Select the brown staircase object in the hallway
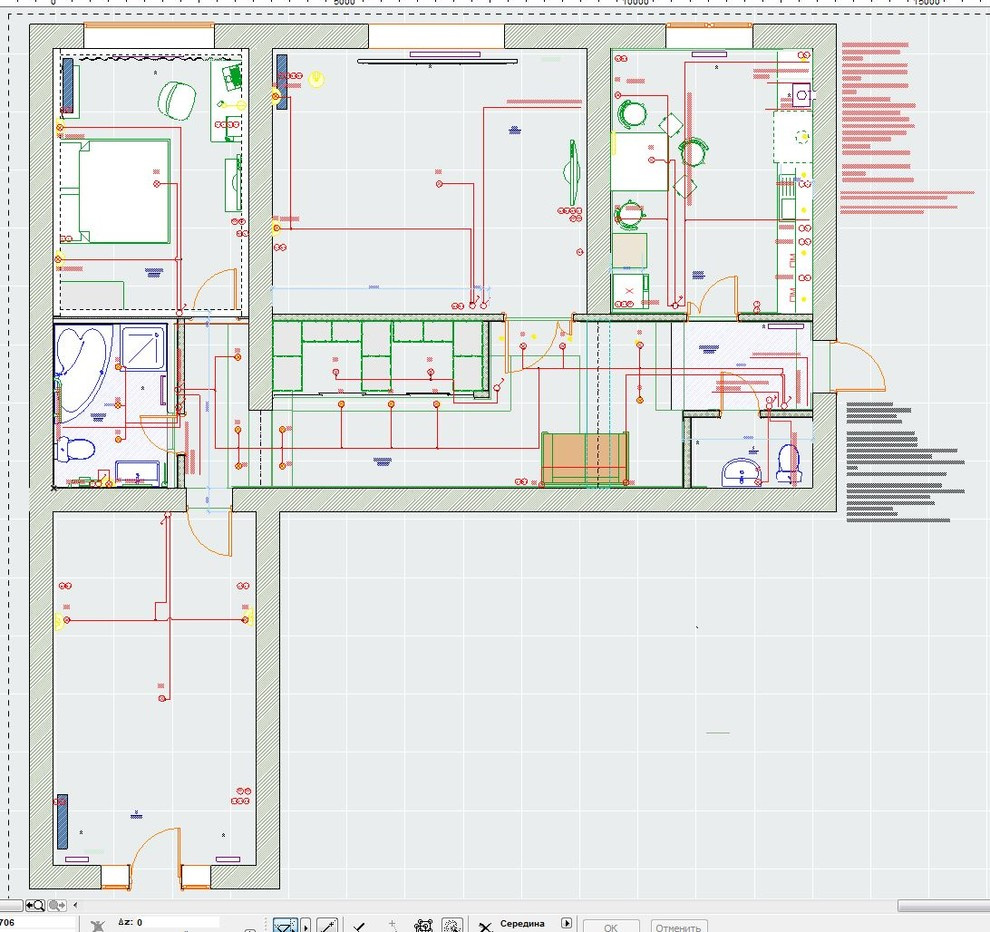Image resolution: width=990 pixels, height=932 pixels. (x=584, y=457)
